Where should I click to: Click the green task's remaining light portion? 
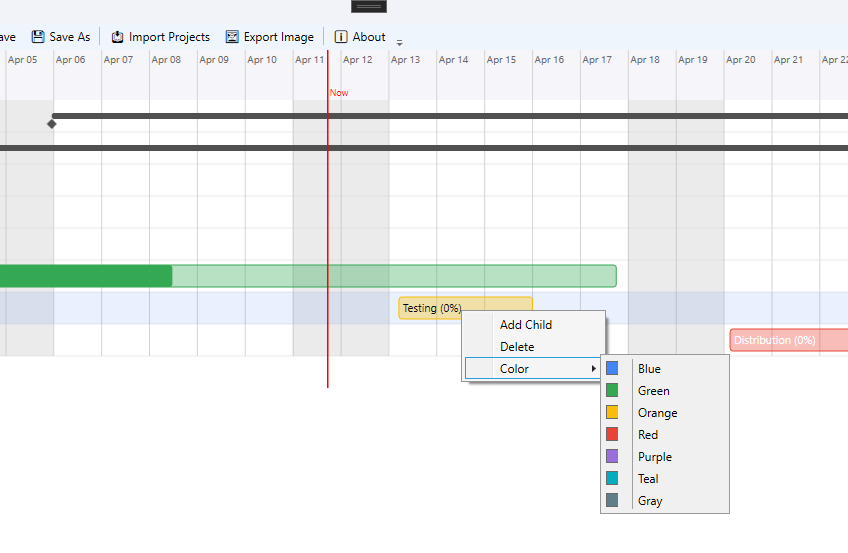[x=394, y=276]
